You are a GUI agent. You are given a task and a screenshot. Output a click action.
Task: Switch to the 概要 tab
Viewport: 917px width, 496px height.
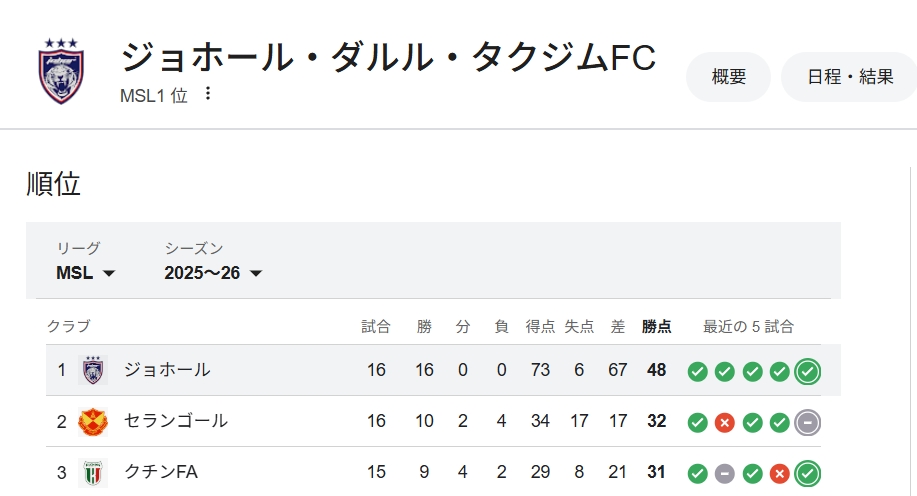(x=728, y=77)
